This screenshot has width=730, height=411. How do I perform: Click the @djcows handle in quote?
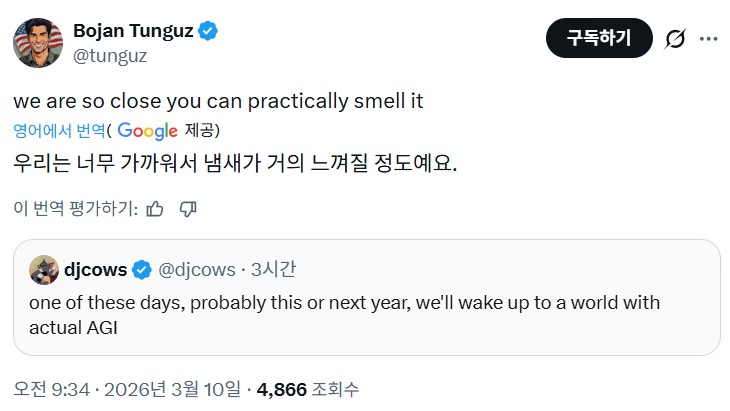click(x=197, y=269)
